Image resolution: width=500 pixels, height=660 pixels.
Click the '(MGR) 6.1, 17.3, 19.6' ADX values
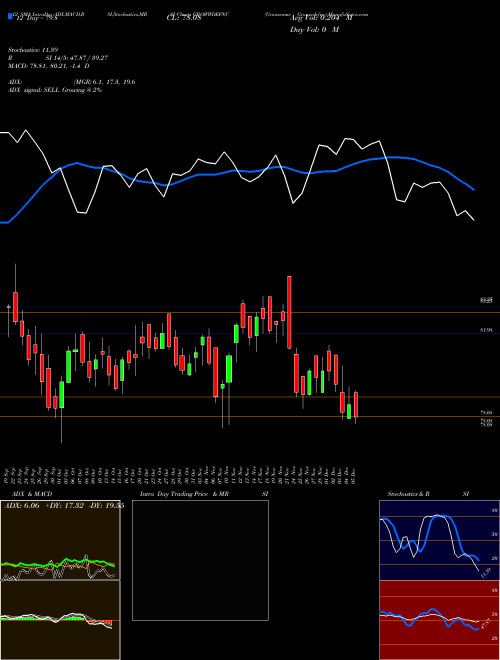click(104, 82)
